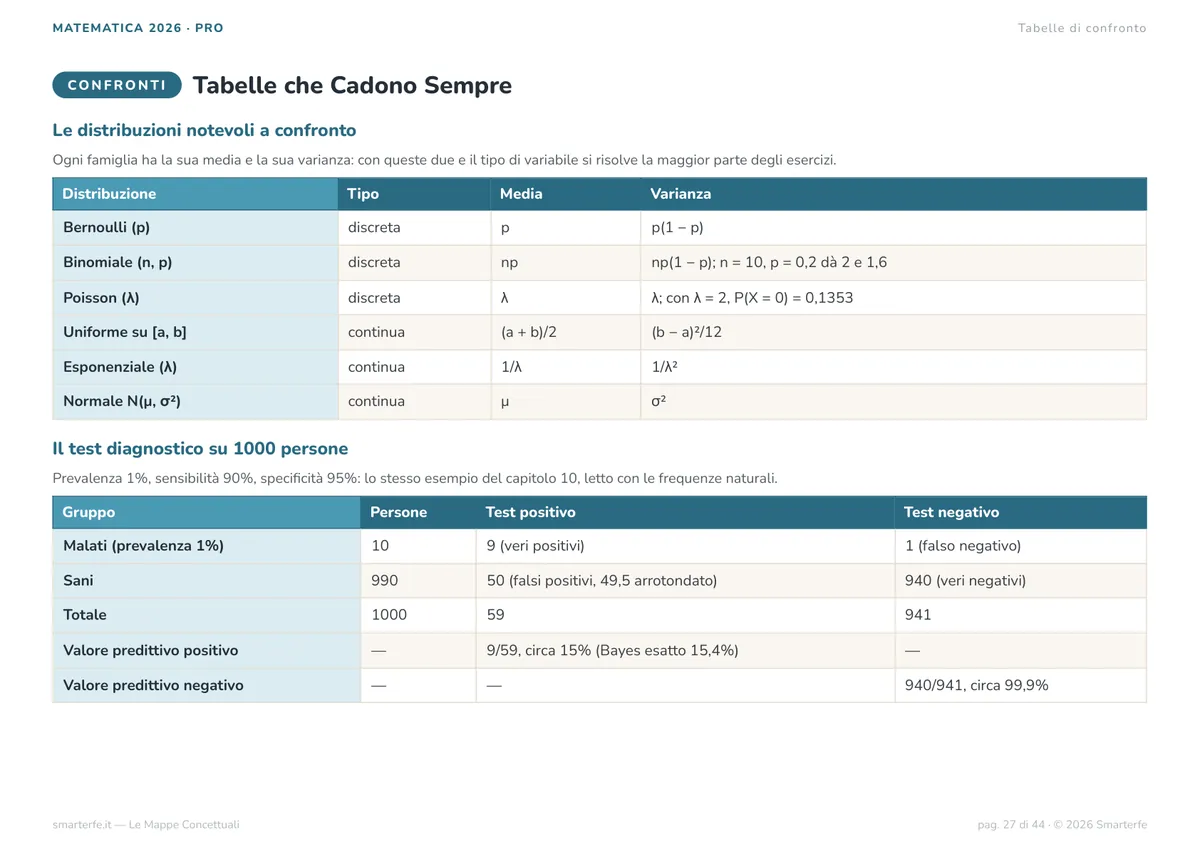Select the "Malati (prevalenza 1%)" row label

coord(206,546)
